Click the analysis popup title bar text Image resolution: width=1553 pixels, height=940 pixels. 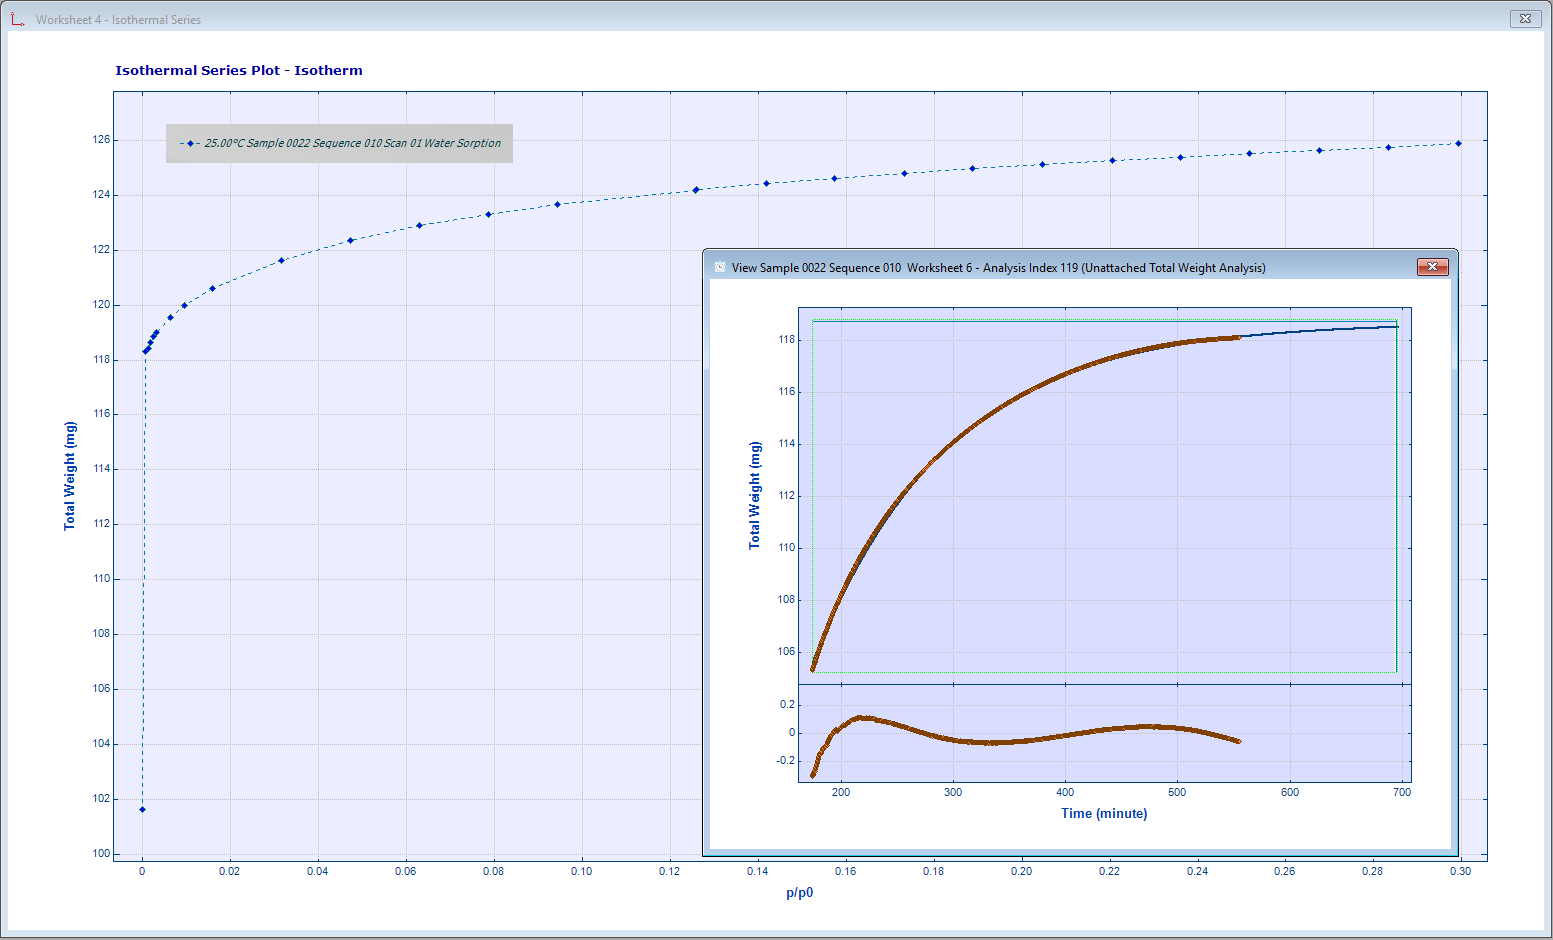point(998,267)
